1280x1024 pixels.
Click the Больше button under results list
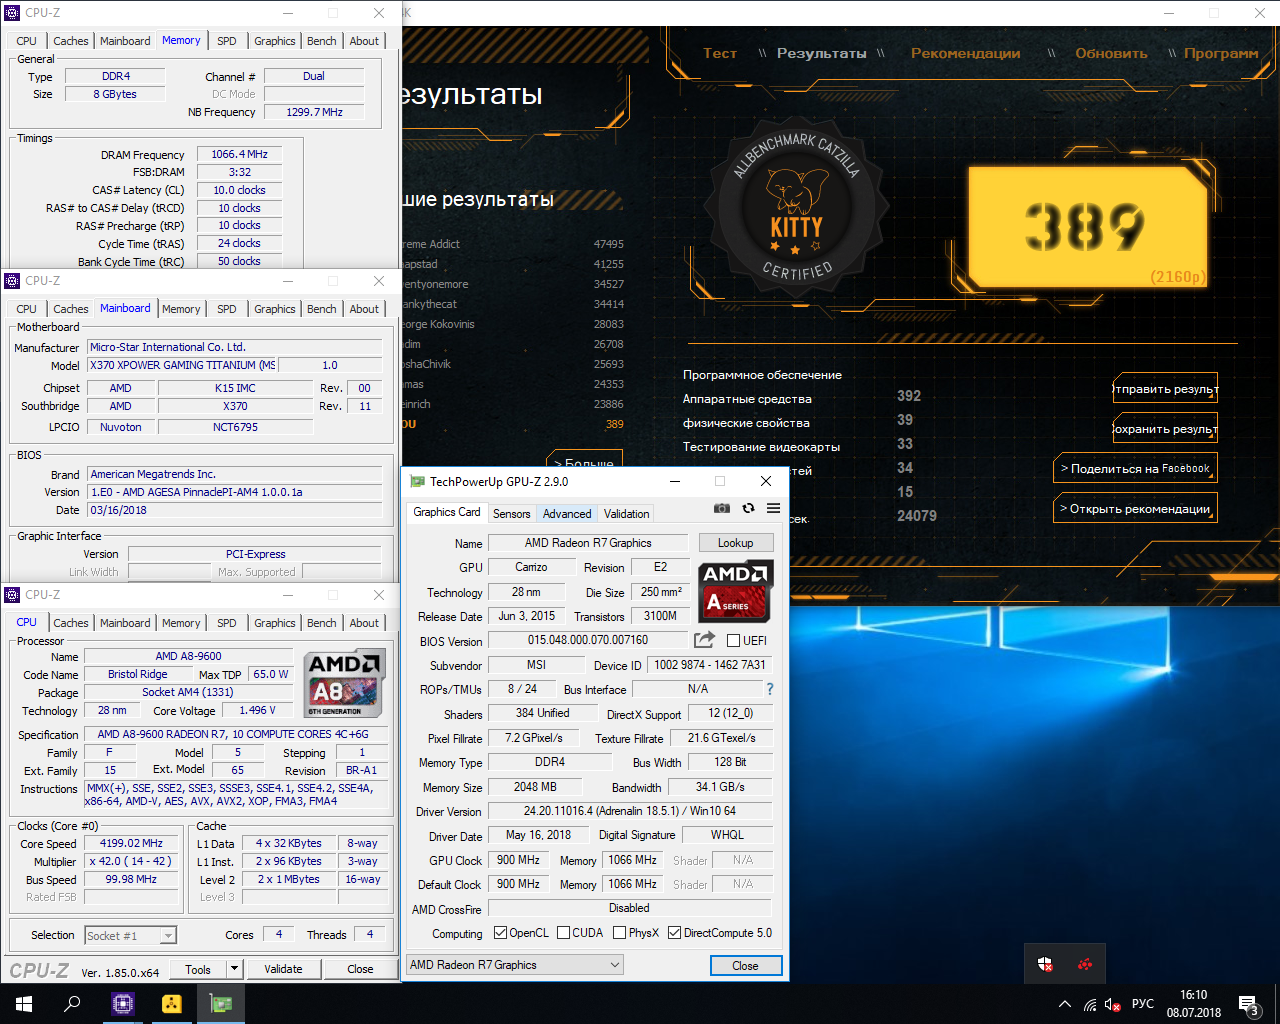pyautogui.click(x=585, y=462)
